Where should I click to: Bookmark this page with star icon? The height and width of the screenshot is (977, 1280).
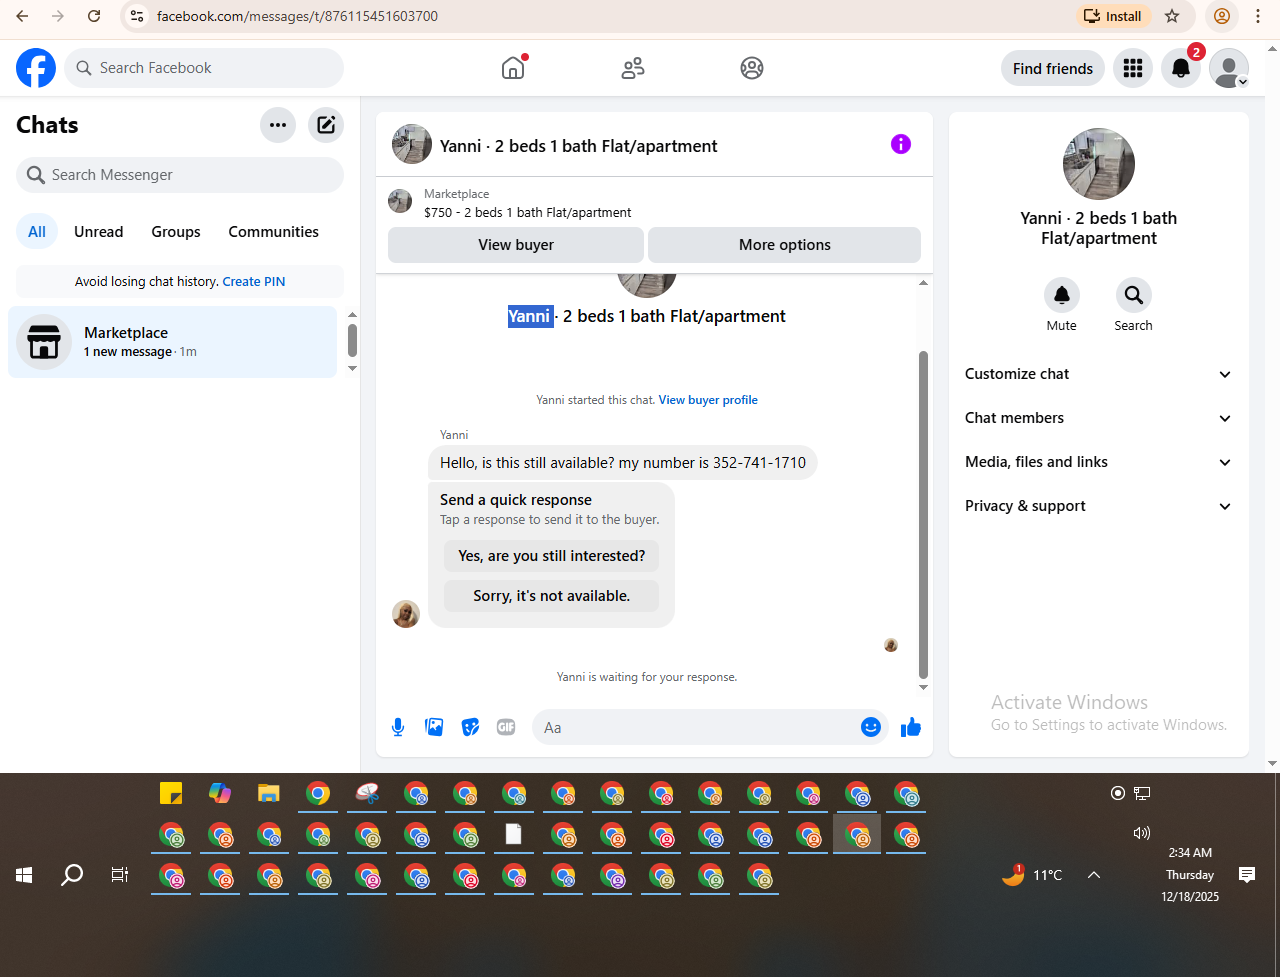(x=1173, y=16)
